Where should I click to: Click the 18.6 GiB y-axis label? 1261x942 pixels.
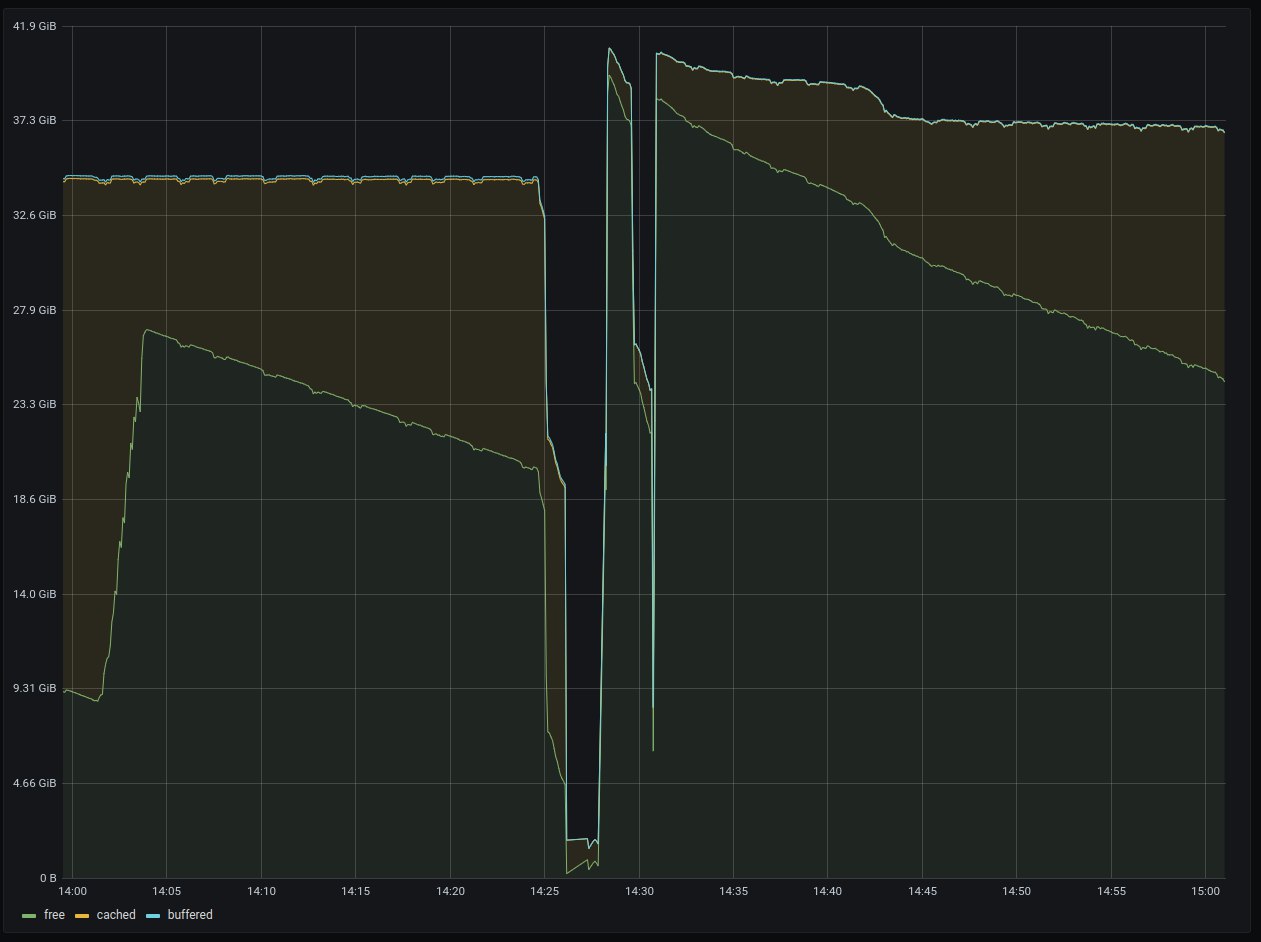[36, 499]
